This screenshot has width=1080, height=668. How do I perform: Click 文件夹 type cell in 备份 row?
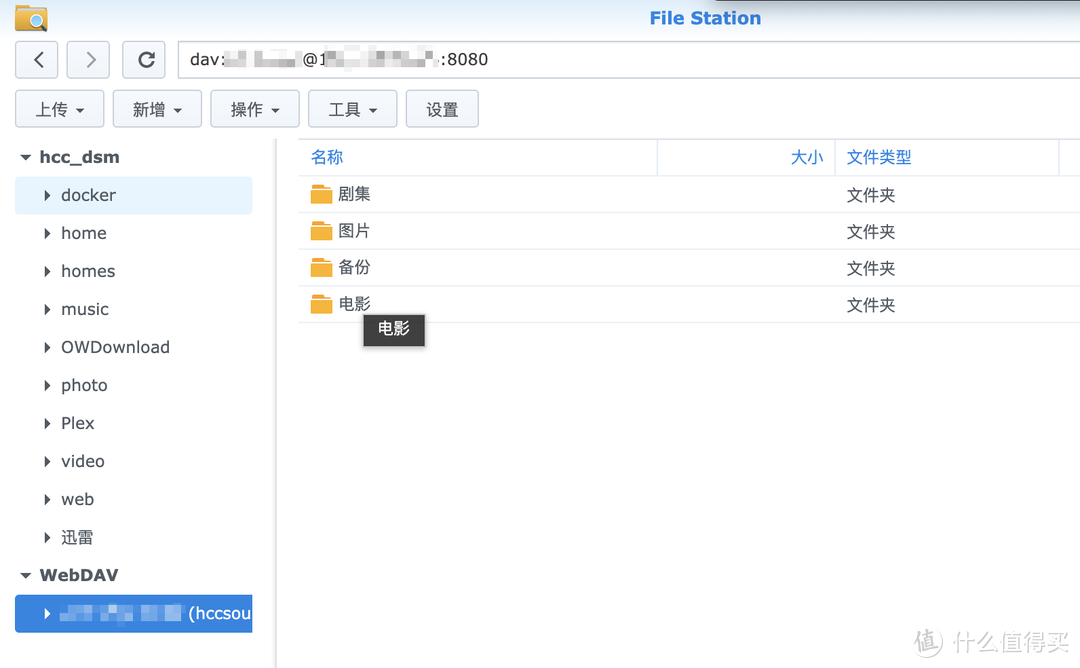point(871,268)
